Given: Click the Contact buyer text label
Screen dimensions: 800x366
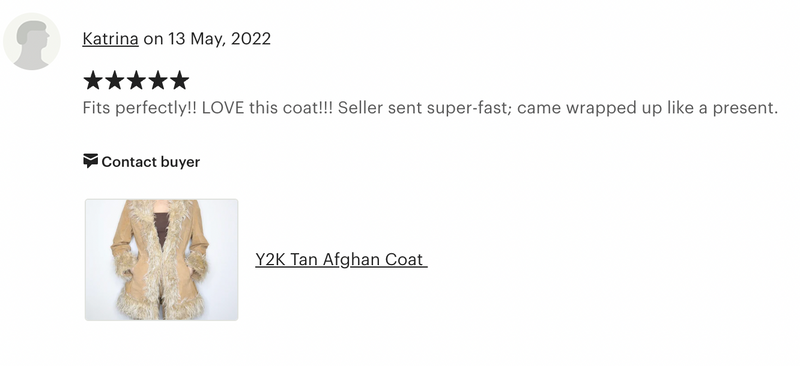Looking at the screenshot, I should [x=151, y=162].
